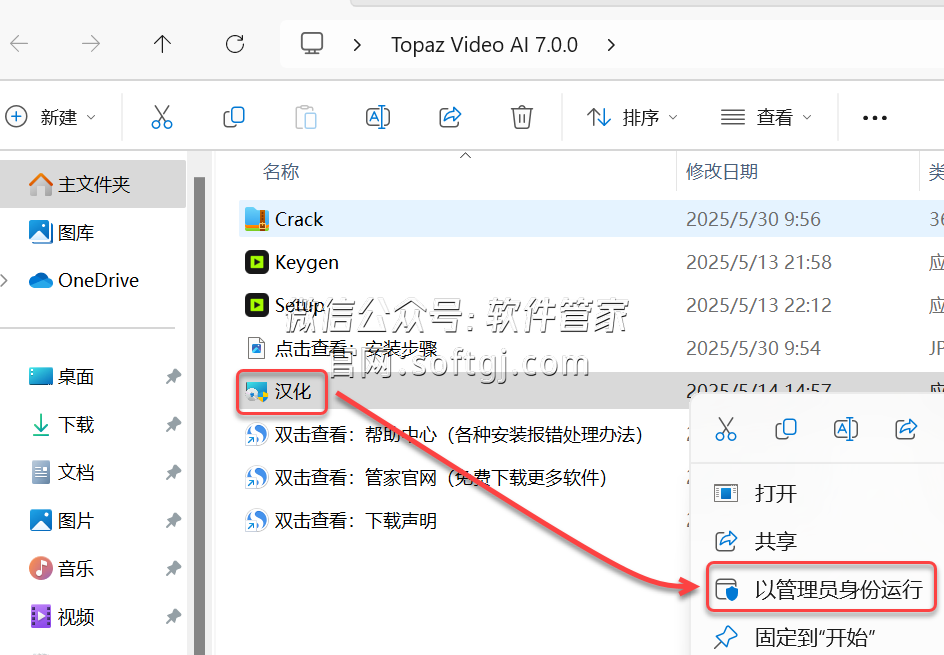The image size is (944, 655).
Task: Click the context menu rename icon
Action: [x=846, y=429]
